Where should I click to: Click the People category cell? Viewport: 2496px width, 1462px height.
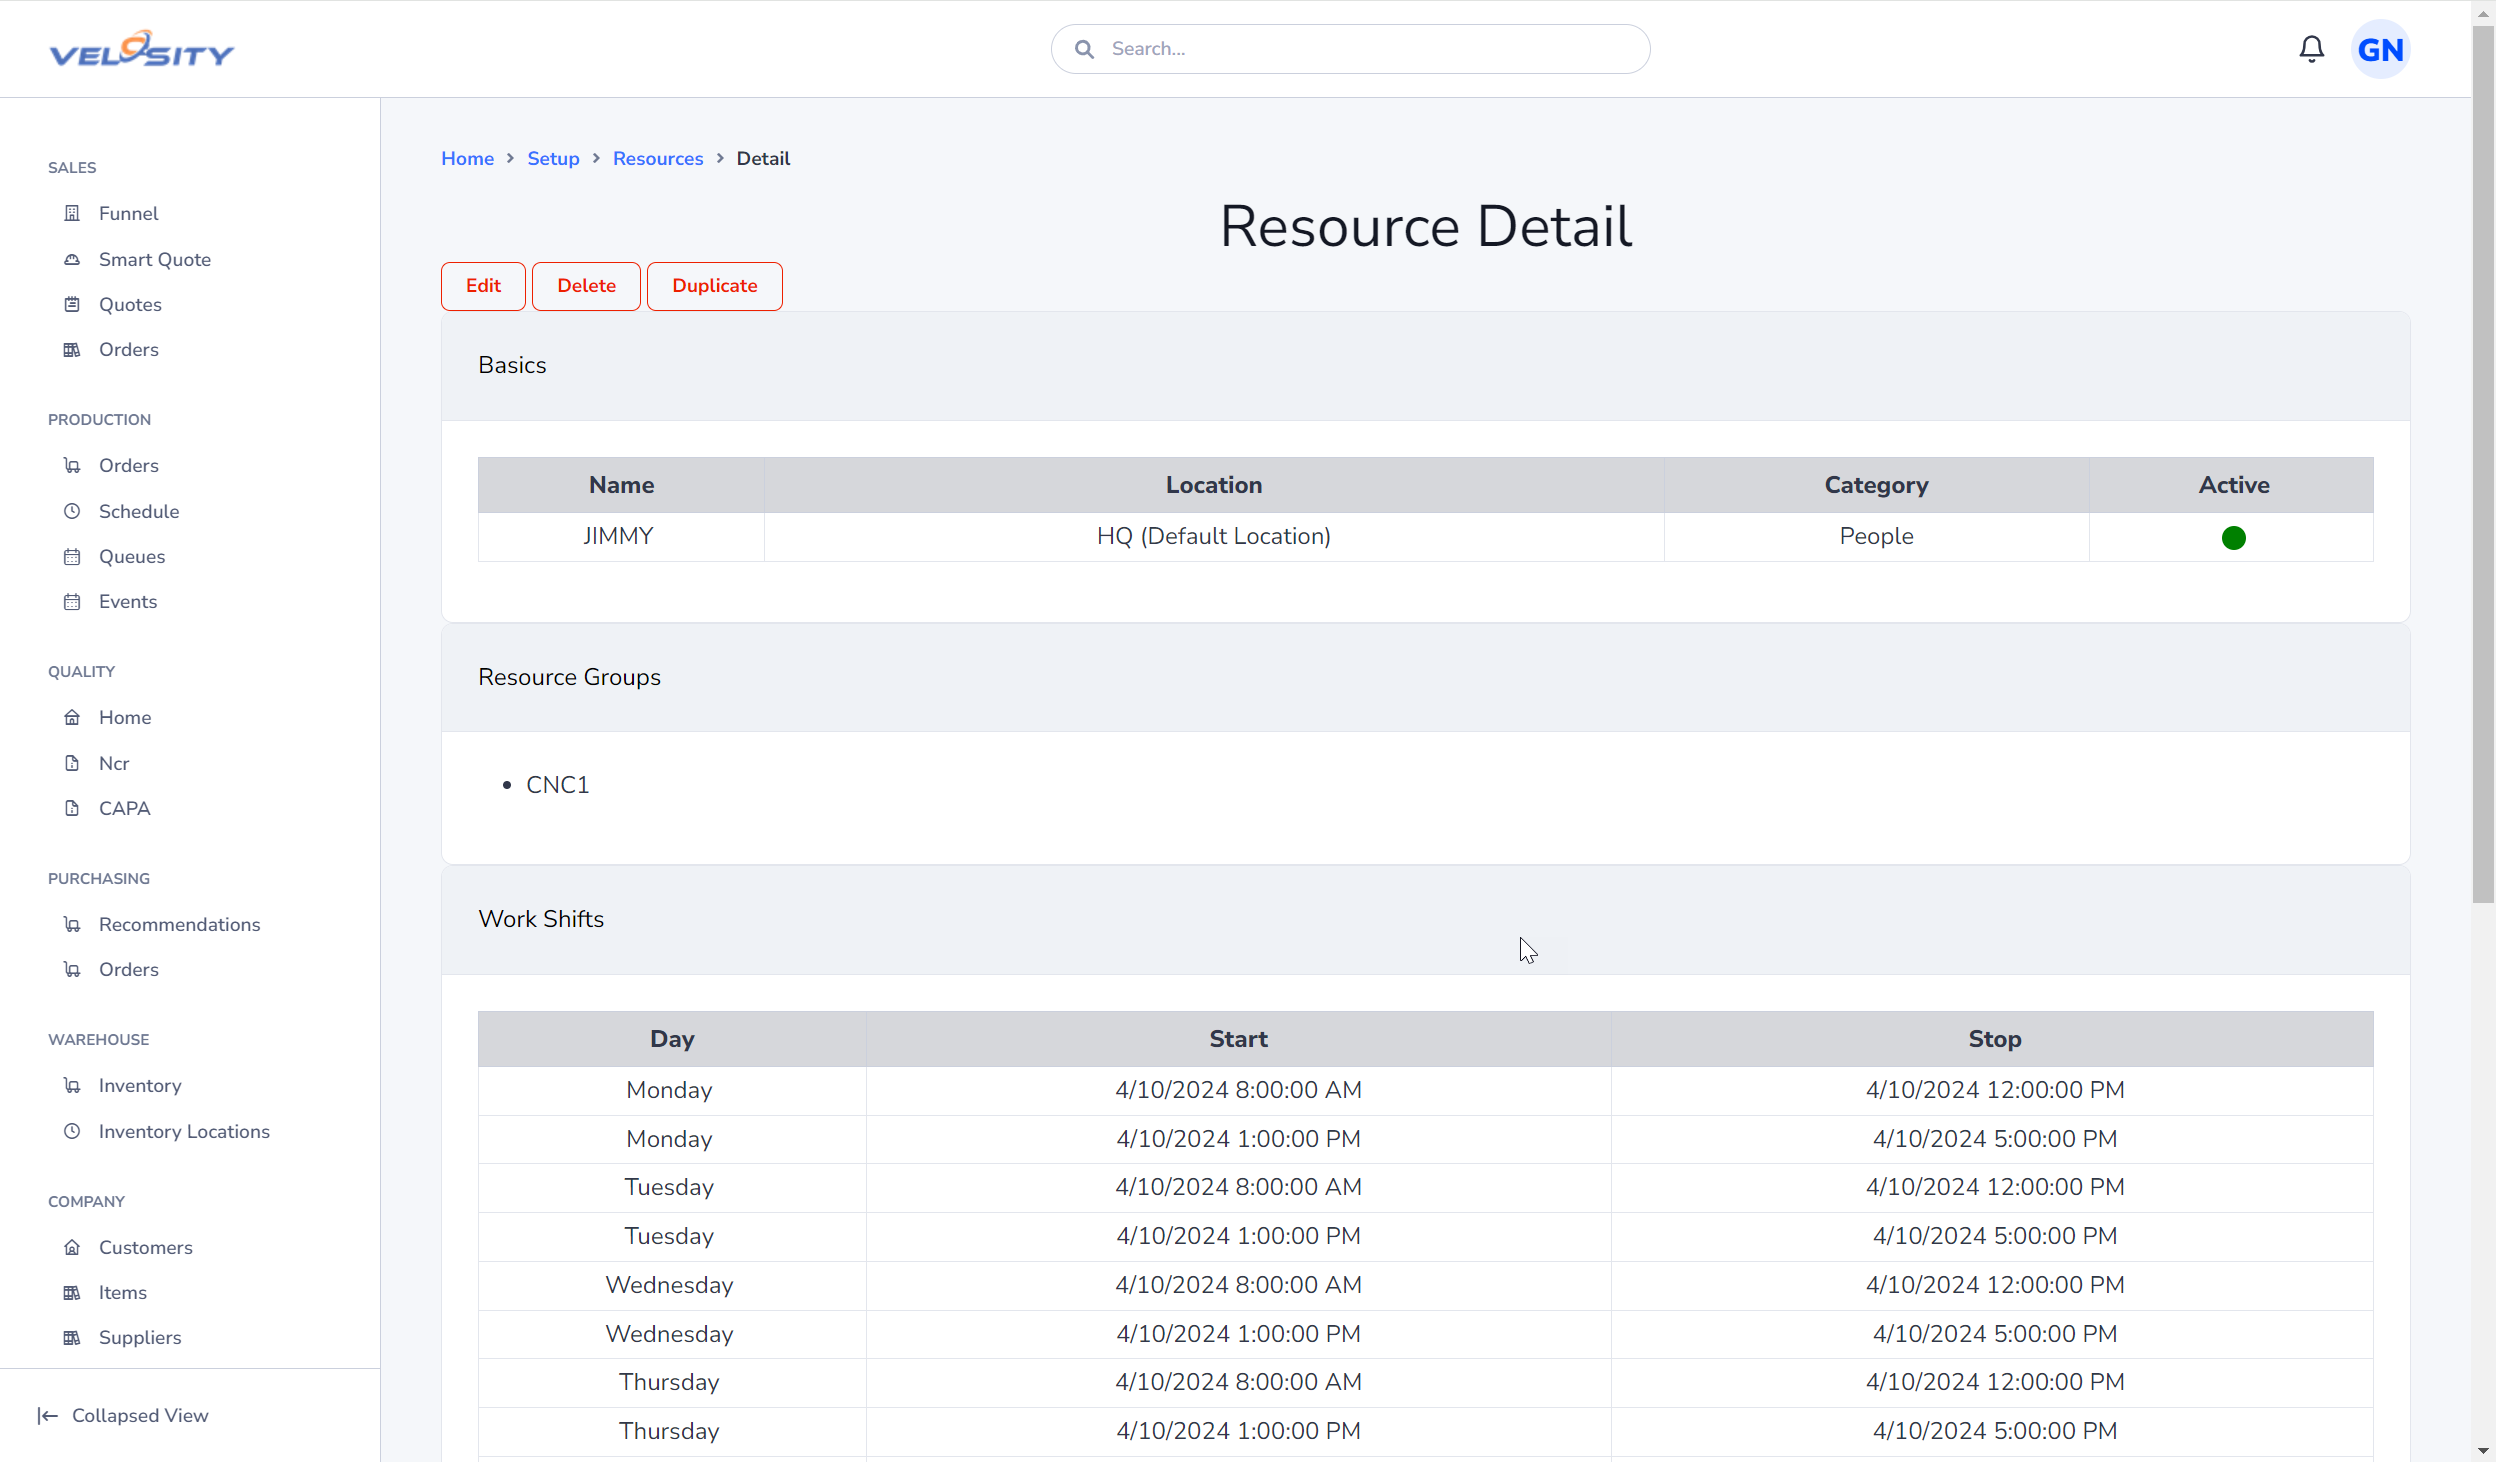(x=1876, y=537)
